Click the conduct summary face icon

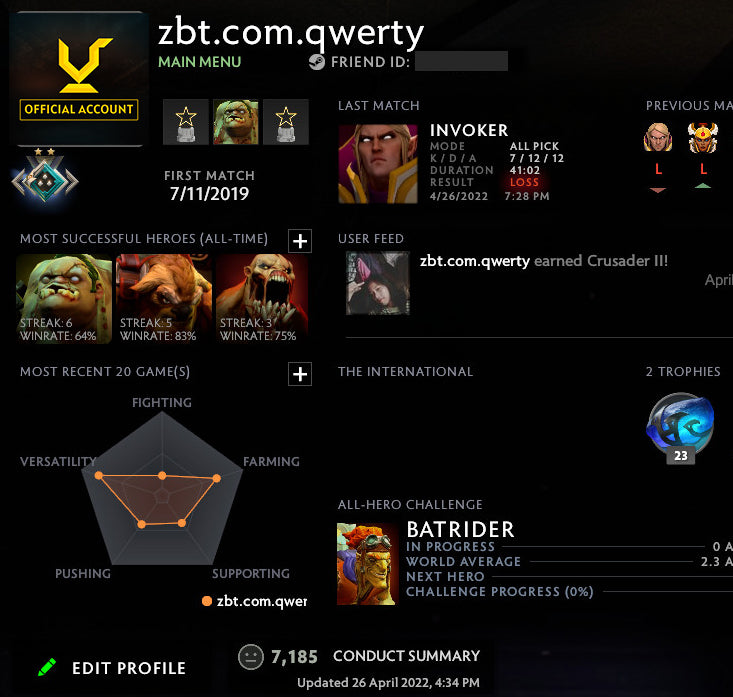coord(251,657)
